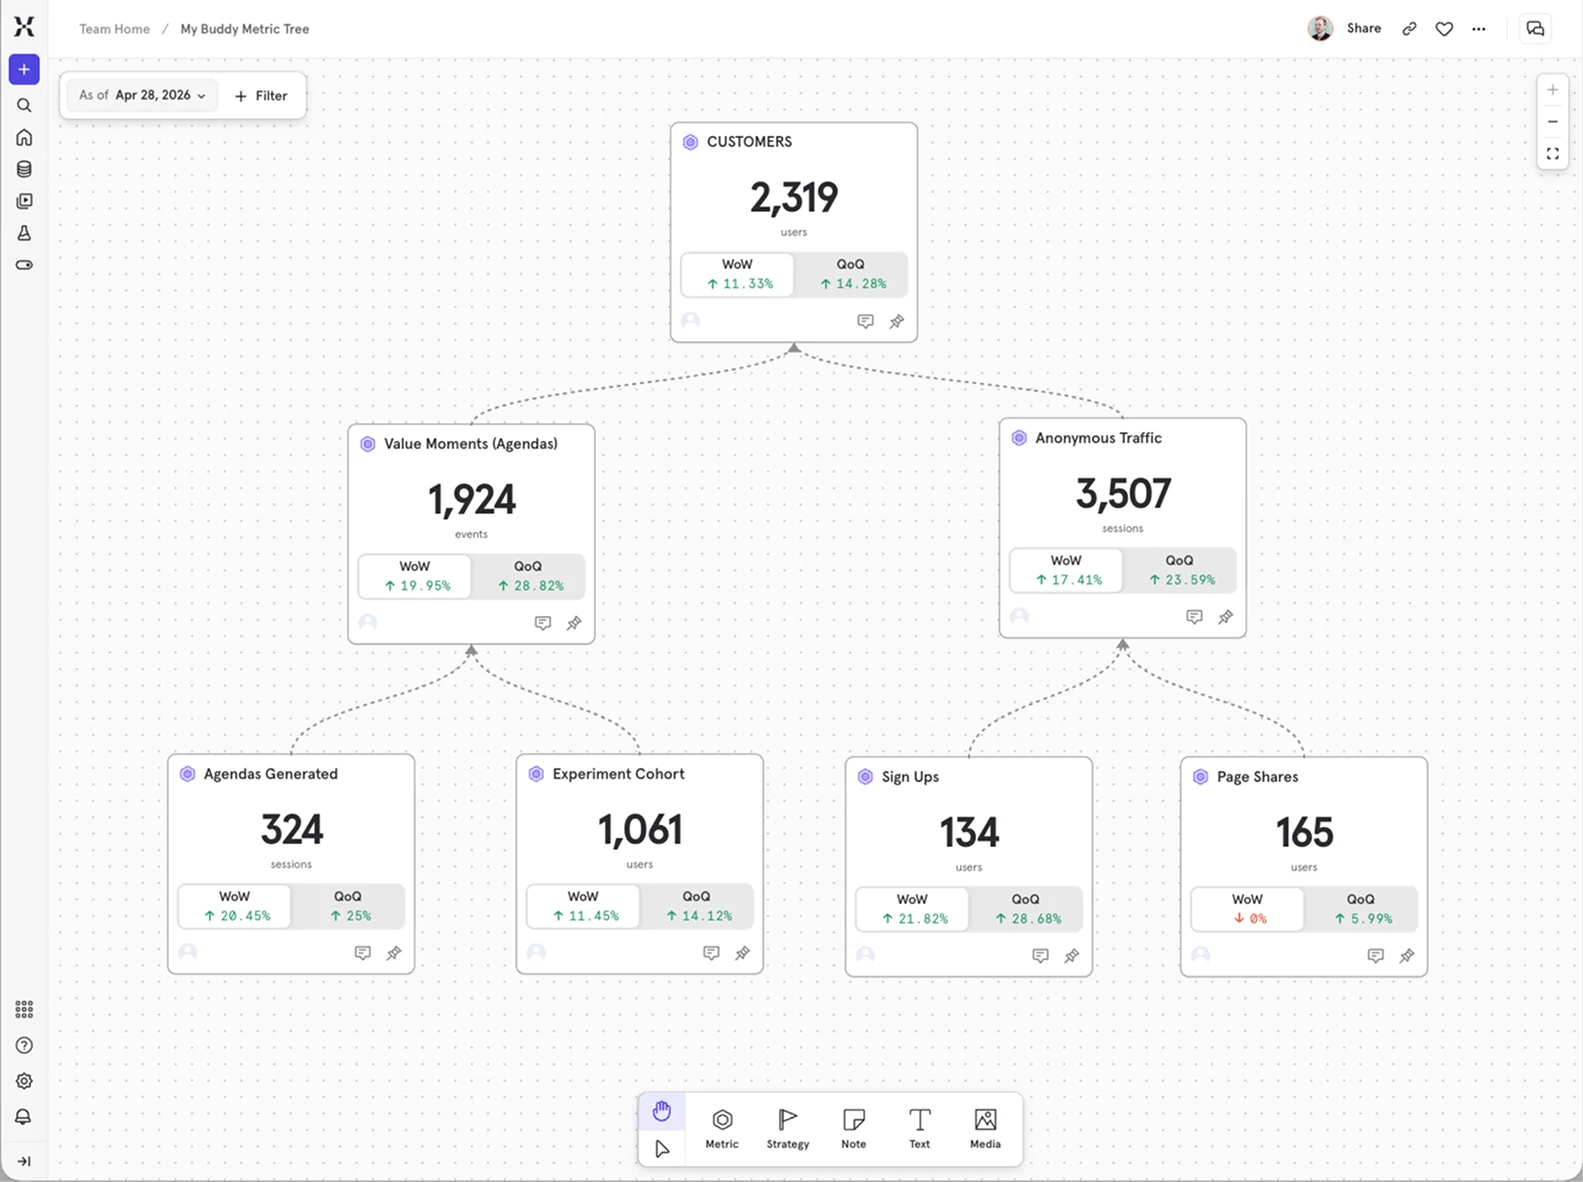
Task: Click the purple plus create button in sidebar
Action: pyautogui.click(x=24, y=70)
